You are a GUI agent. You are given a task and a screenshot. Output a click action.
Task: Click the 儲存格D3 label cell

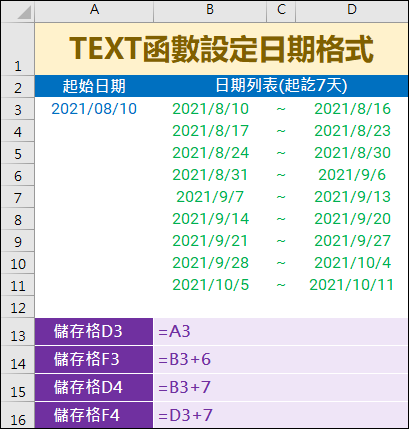94,332
